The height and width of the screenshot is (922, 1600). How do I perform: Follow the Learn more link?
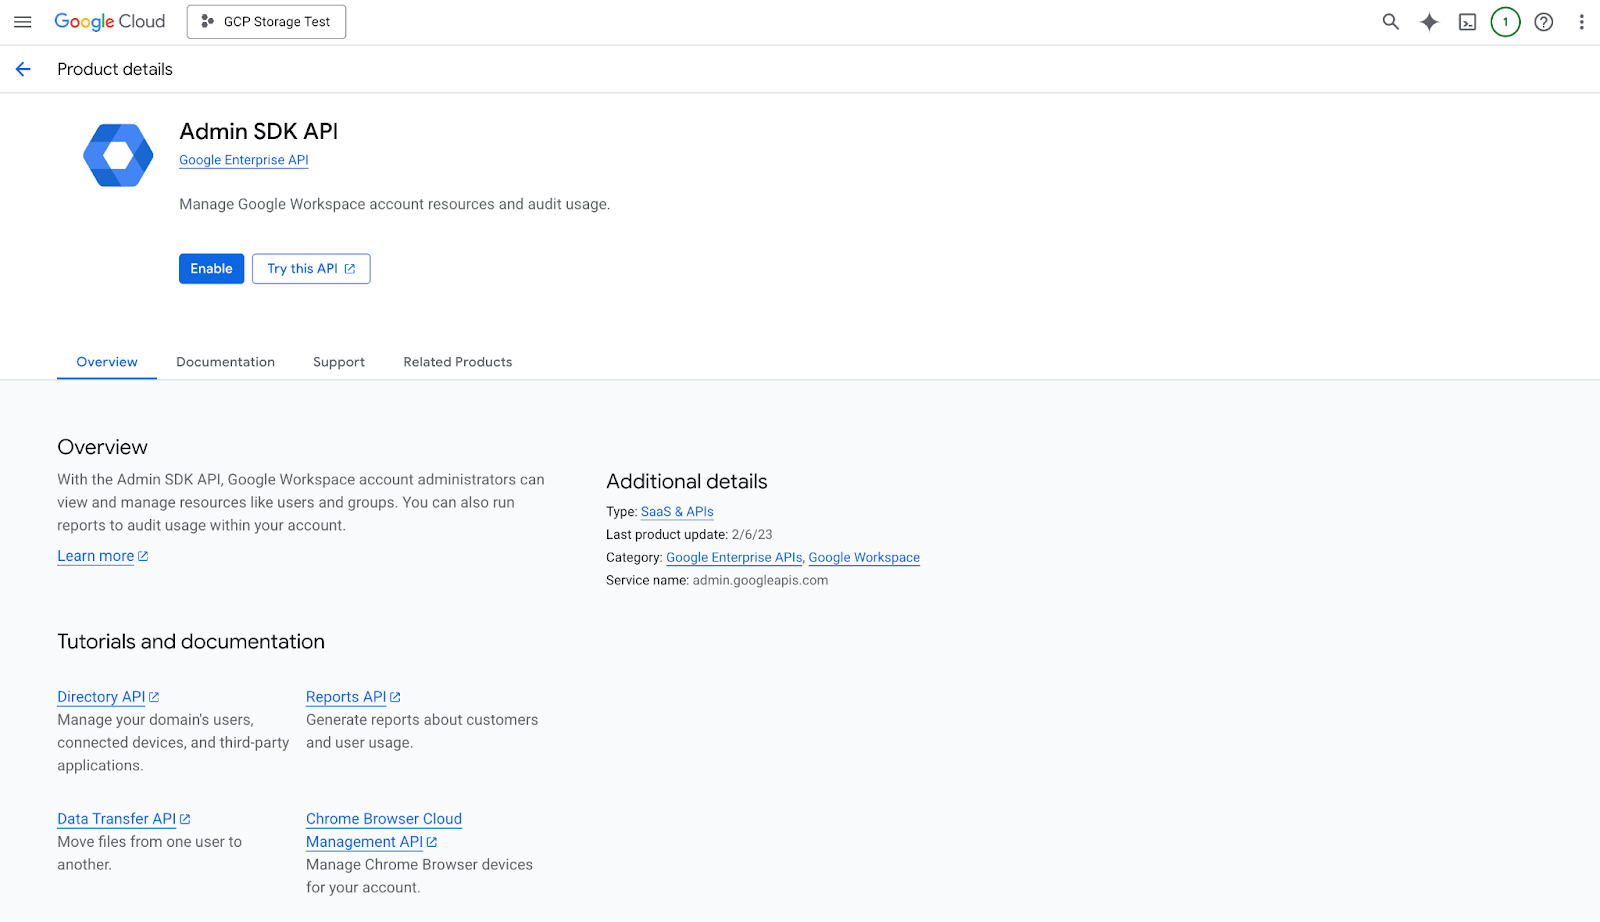[96, 556]
